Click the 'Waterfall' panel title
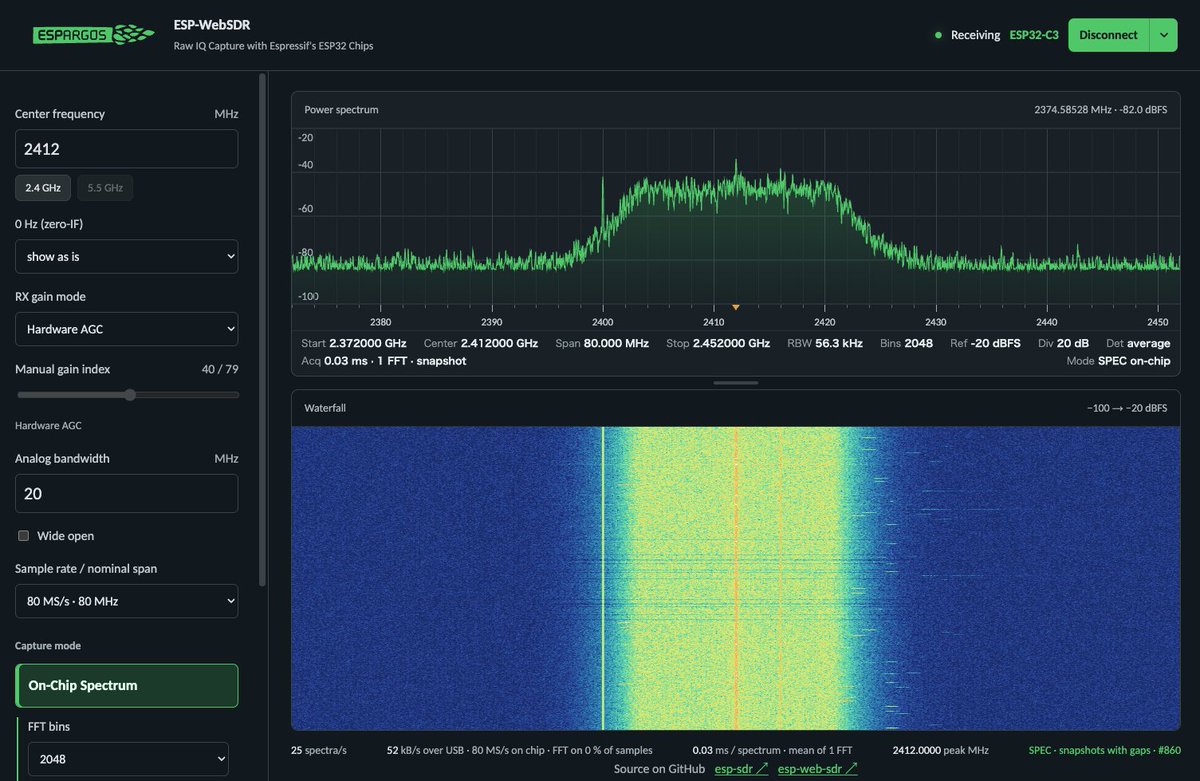The width and height of the screenshot is (1200, 781). (325, 408)
